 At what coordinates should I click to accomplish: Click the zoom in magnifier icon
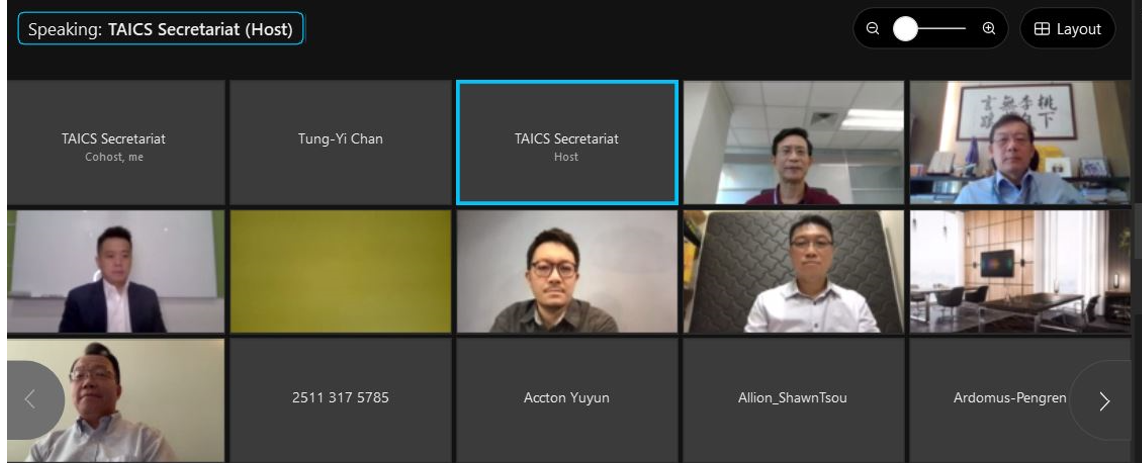point(988,28)
